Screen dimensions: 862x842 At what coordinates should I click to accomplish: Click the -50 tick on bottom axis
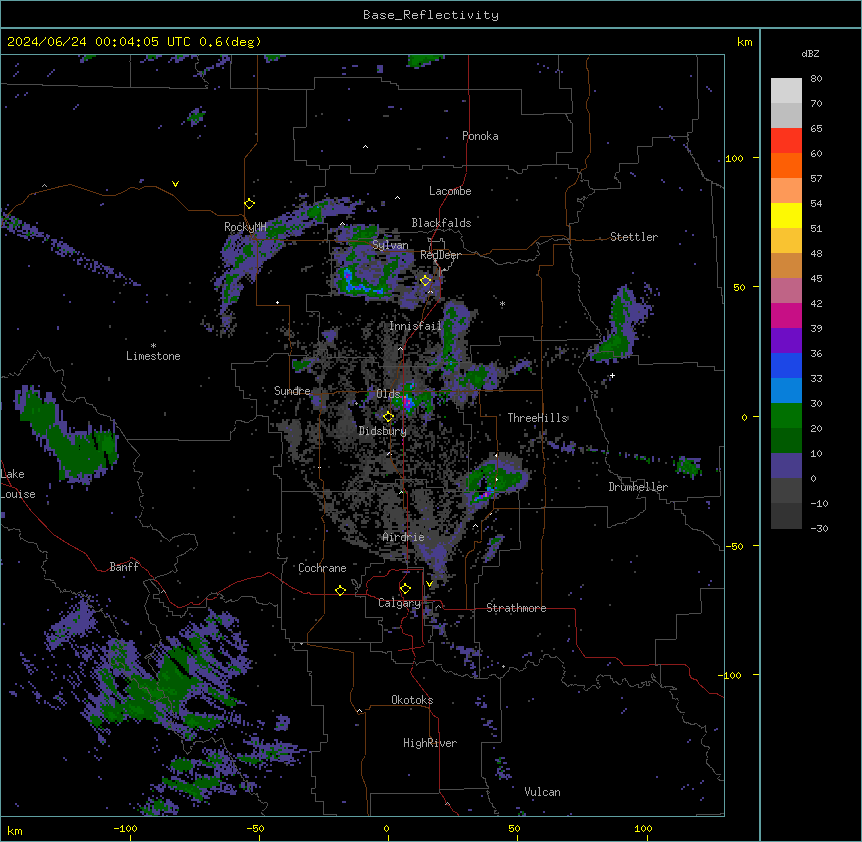255,829
